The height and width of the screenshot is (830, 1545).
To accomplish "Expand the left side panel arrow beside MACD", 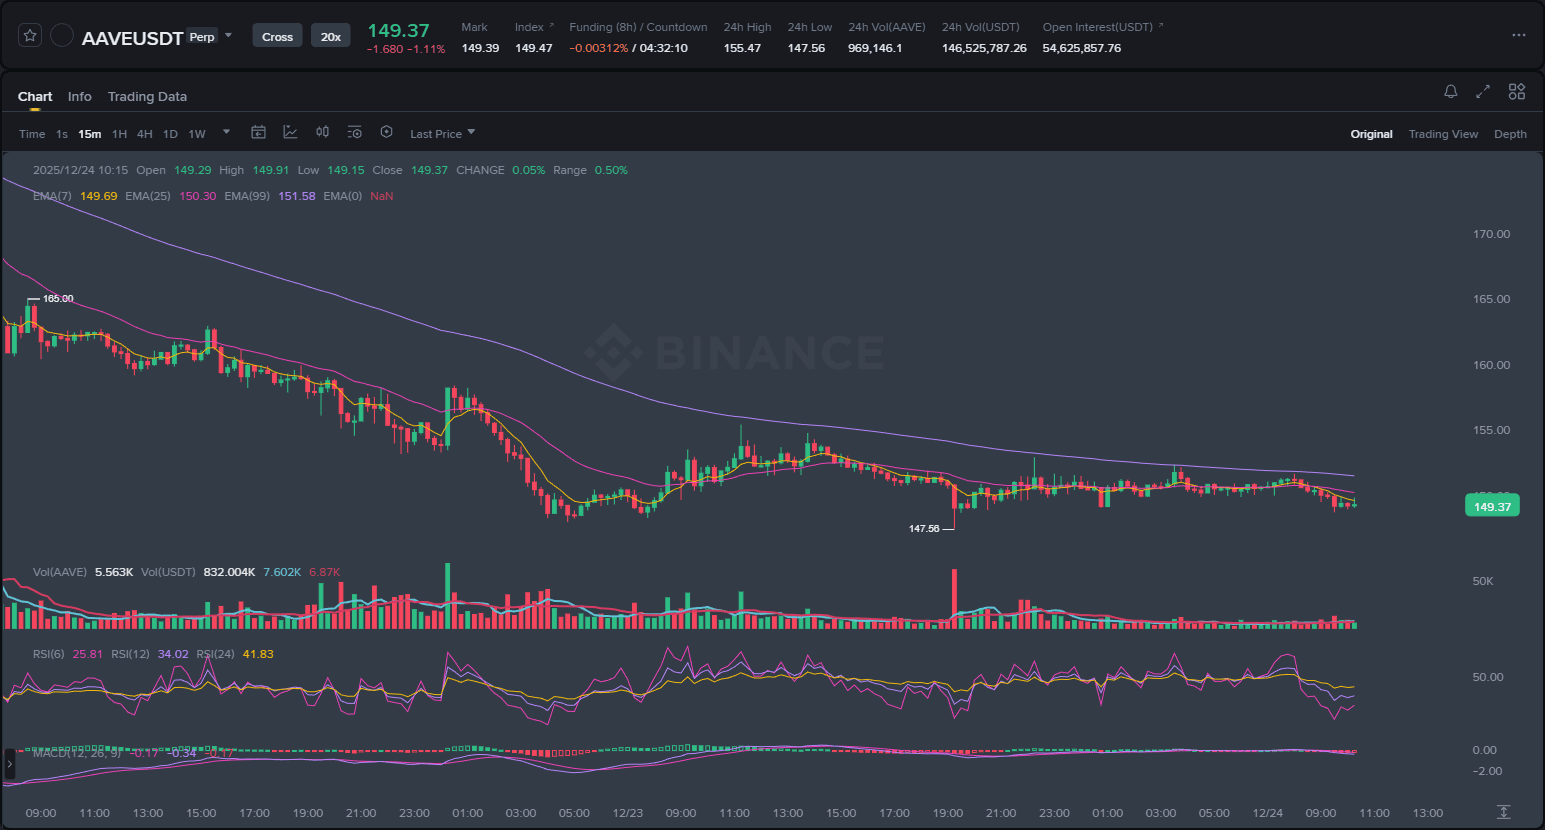I will (x=10, y=764).
